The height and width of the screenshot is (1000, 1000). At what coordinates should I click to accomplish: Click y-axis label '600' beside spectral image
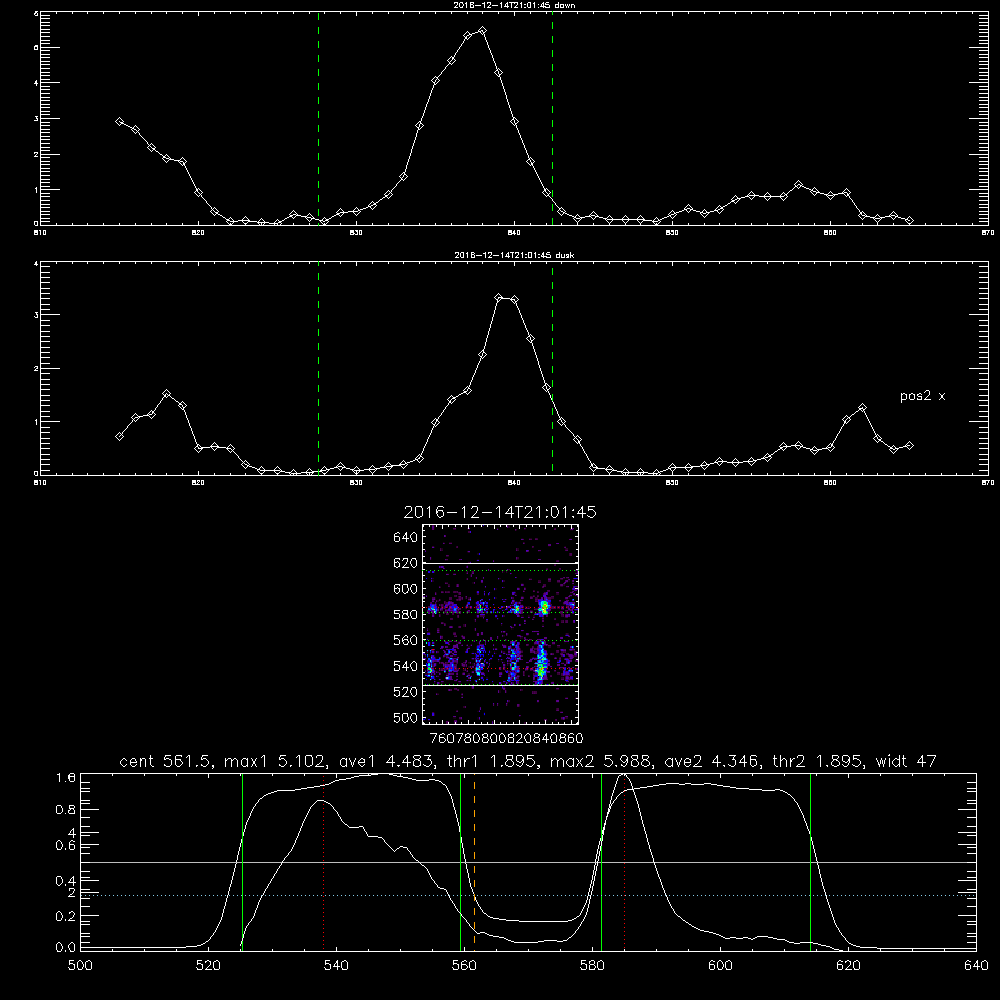coord(406,589)
